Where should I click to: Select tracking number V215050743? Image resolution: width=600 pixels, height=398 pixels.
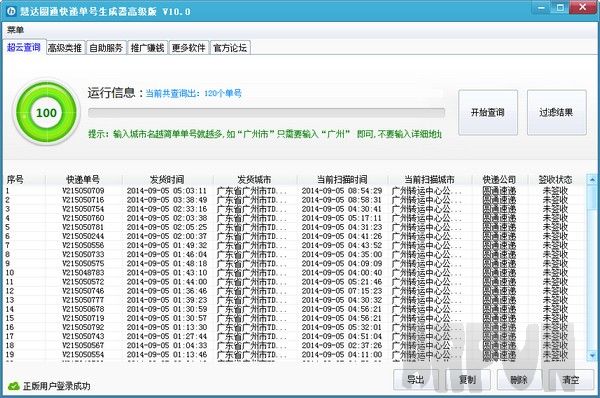[83, 336]
